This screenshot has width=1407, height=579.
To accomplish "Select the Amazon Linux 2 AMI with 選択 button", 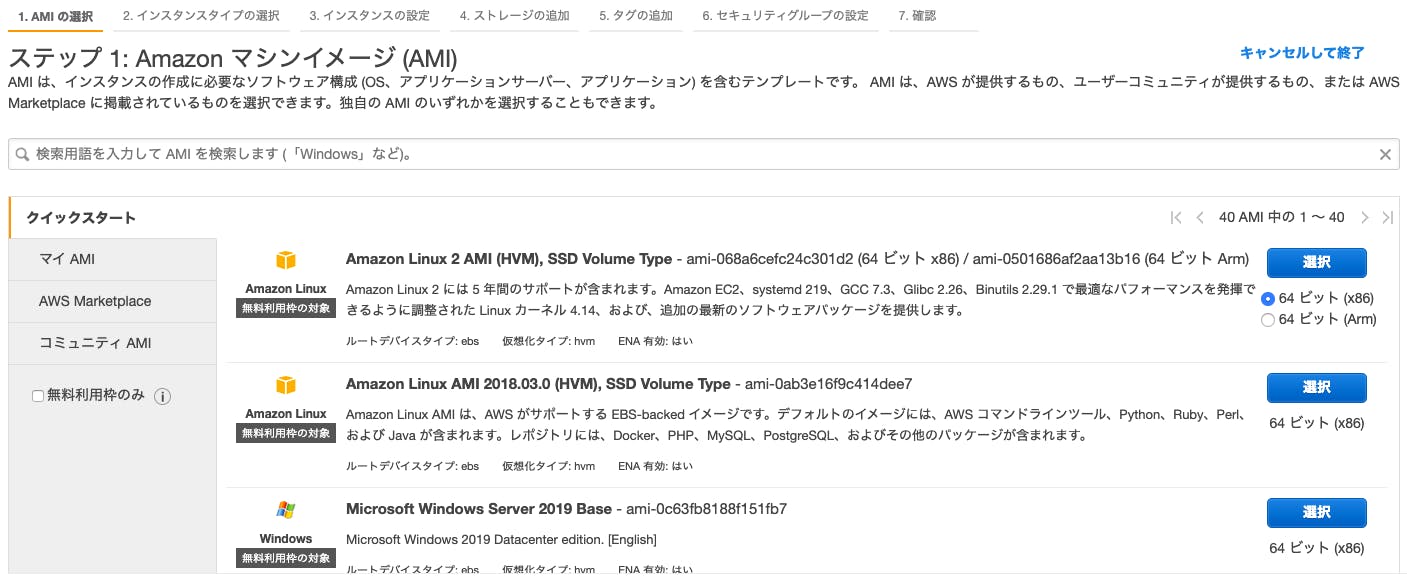I will (1316, 263).
